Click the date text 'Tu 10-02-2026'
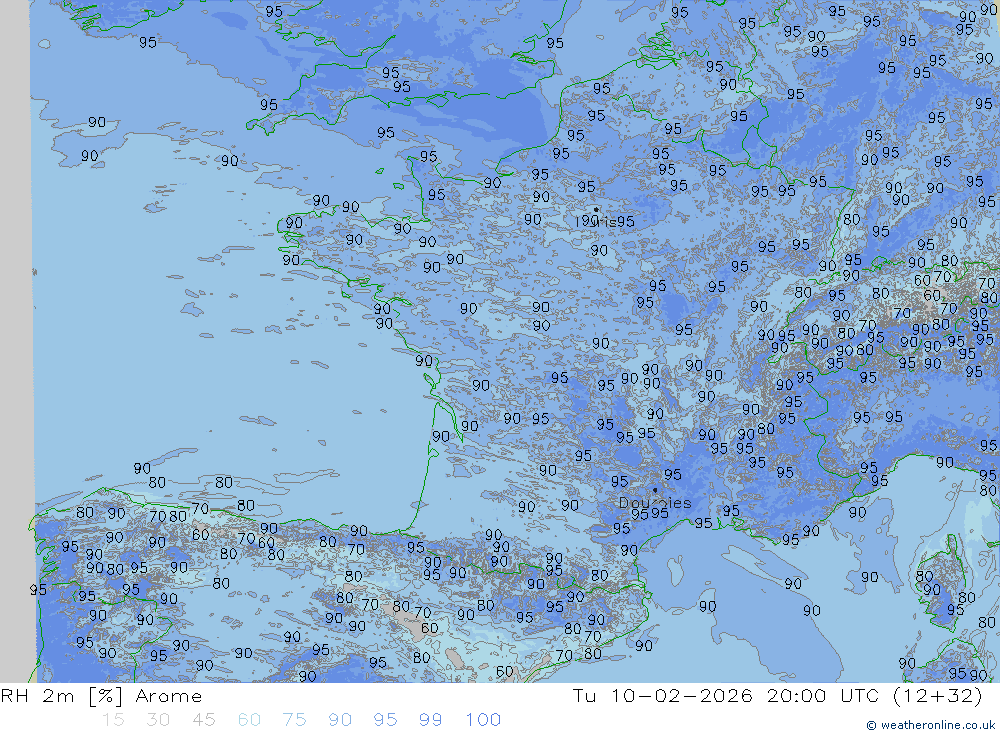The image size is (1000, 733). tap(663, 695)
